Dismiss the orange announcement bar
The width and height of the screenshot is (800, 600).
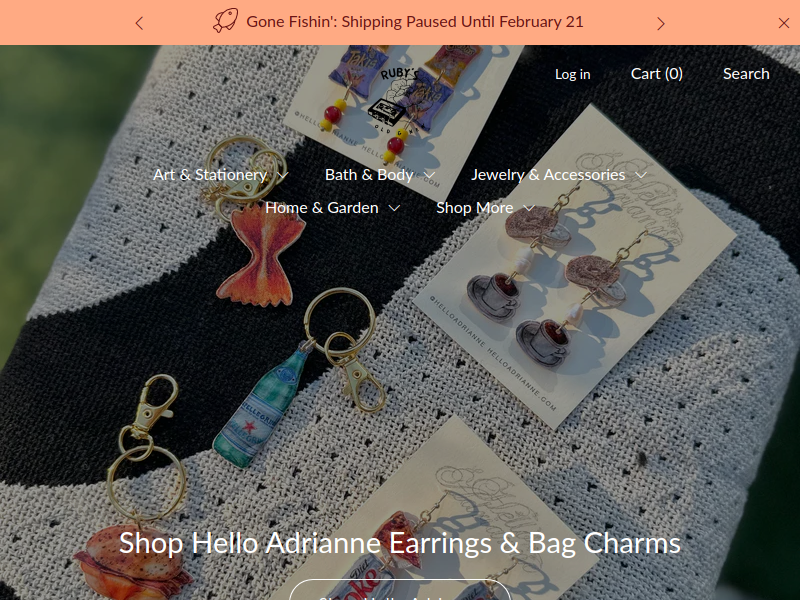tap(784, 23)
